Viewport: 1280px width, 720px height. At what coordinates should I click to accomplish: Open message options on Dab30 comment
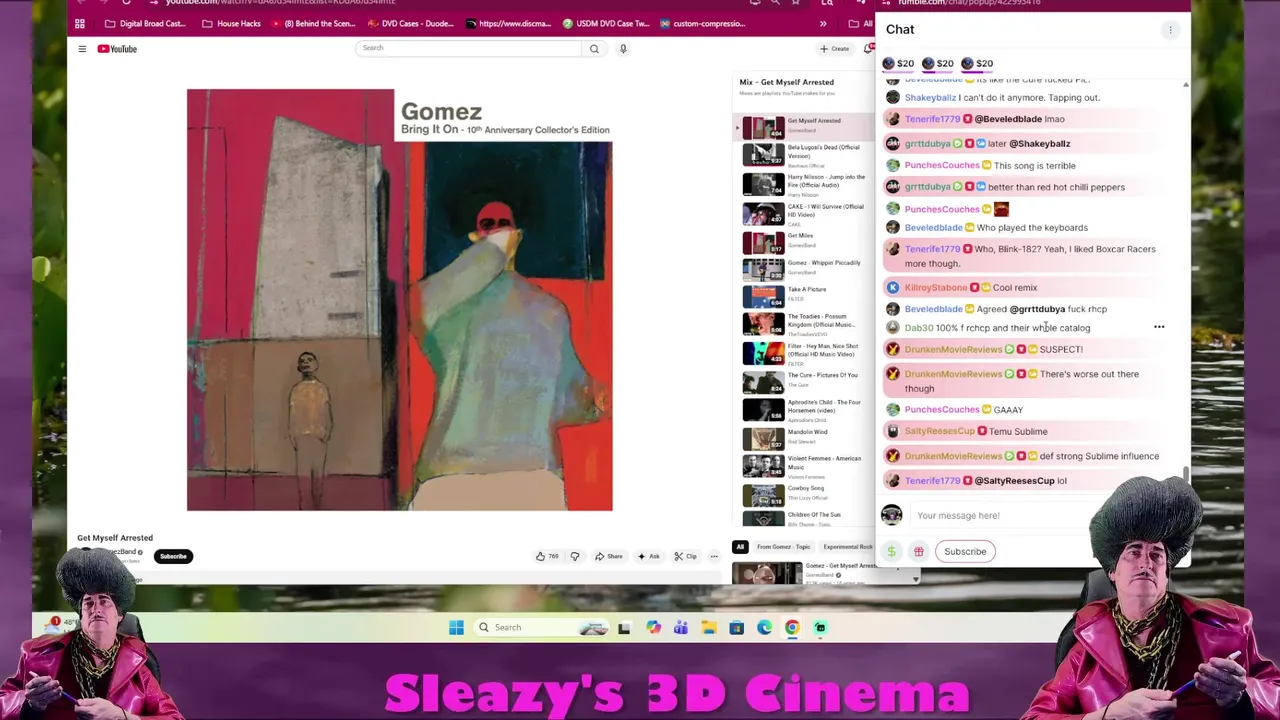(x=1159, y=327)
